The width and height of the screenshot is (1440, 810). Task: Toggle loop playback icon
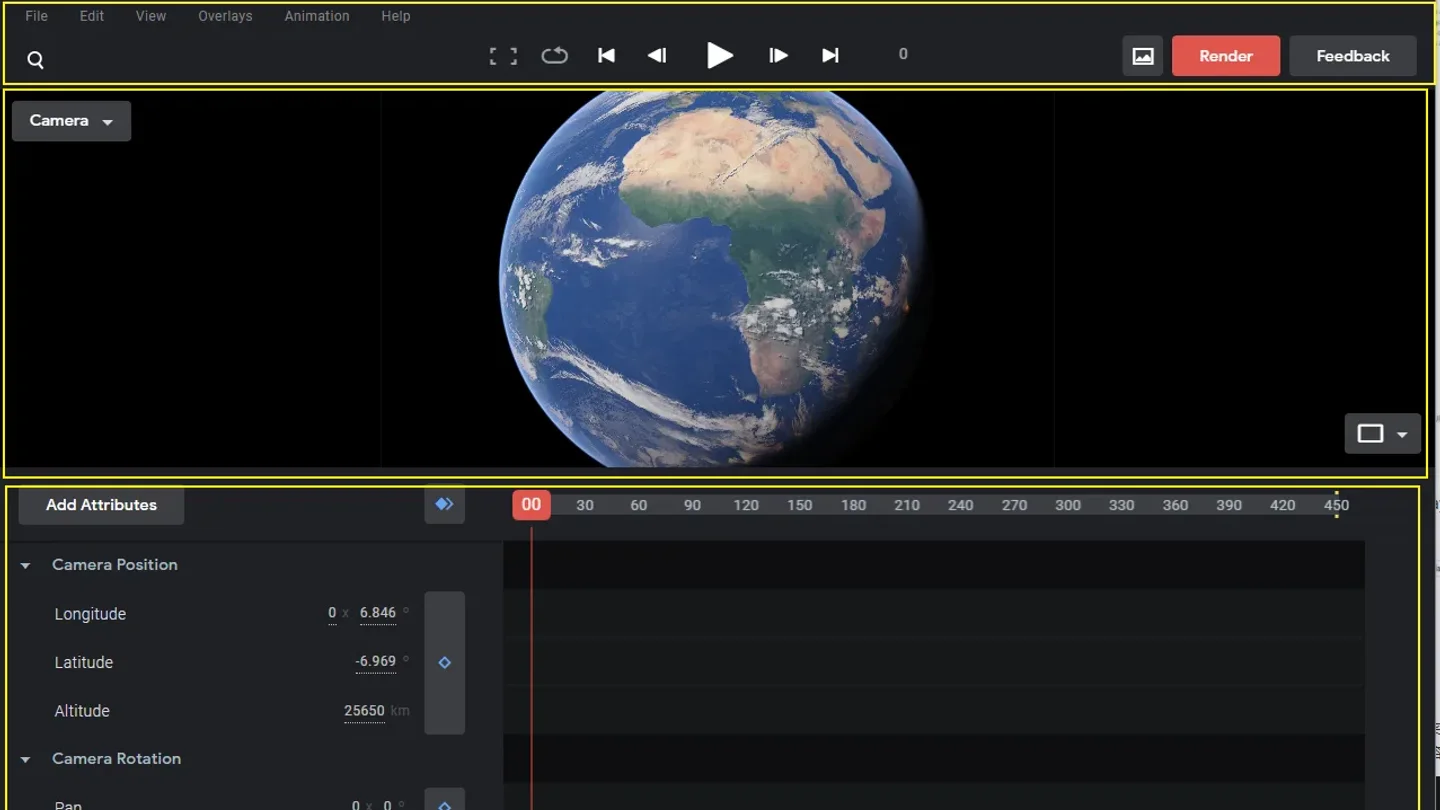coord(555,56)
